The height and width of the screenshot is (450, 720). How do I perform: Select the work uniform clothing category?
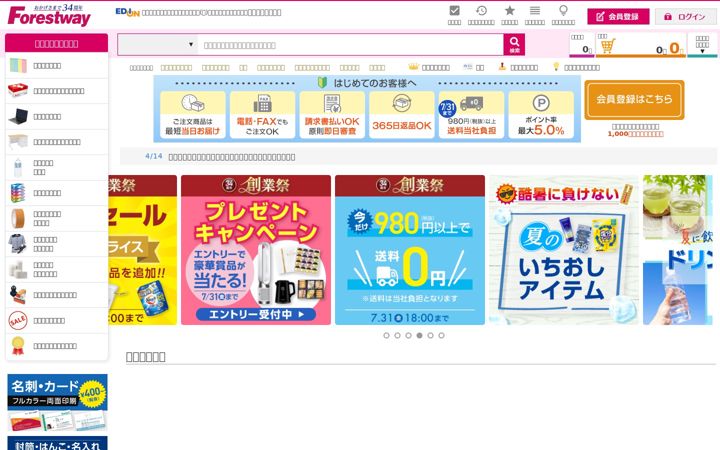click(18, 244)
